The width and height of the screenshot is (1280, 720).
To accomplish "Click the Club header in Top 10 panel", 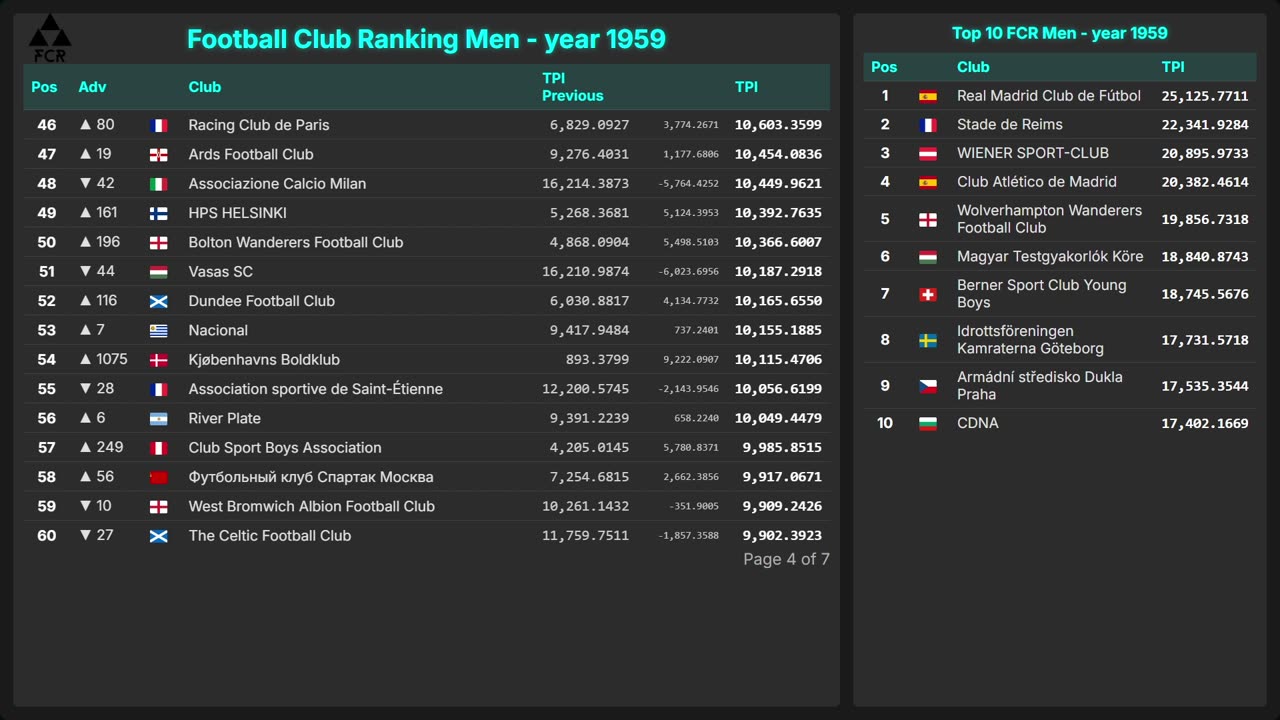I will [973, 67].
